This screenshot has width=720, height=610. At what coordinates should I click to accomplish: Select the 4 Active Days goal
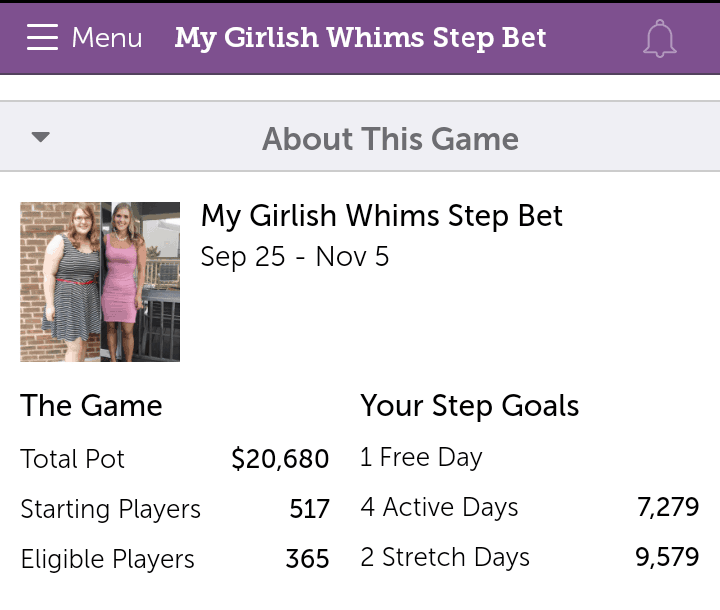point(529,507)
